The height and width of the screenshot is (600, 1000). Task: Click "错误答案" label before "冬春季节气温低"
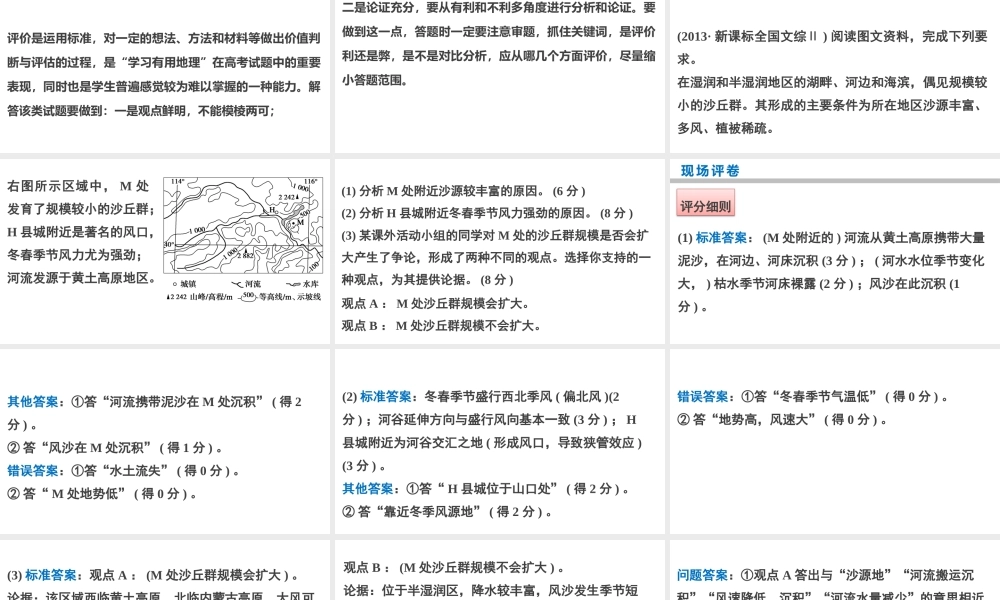tap(703, 397)
